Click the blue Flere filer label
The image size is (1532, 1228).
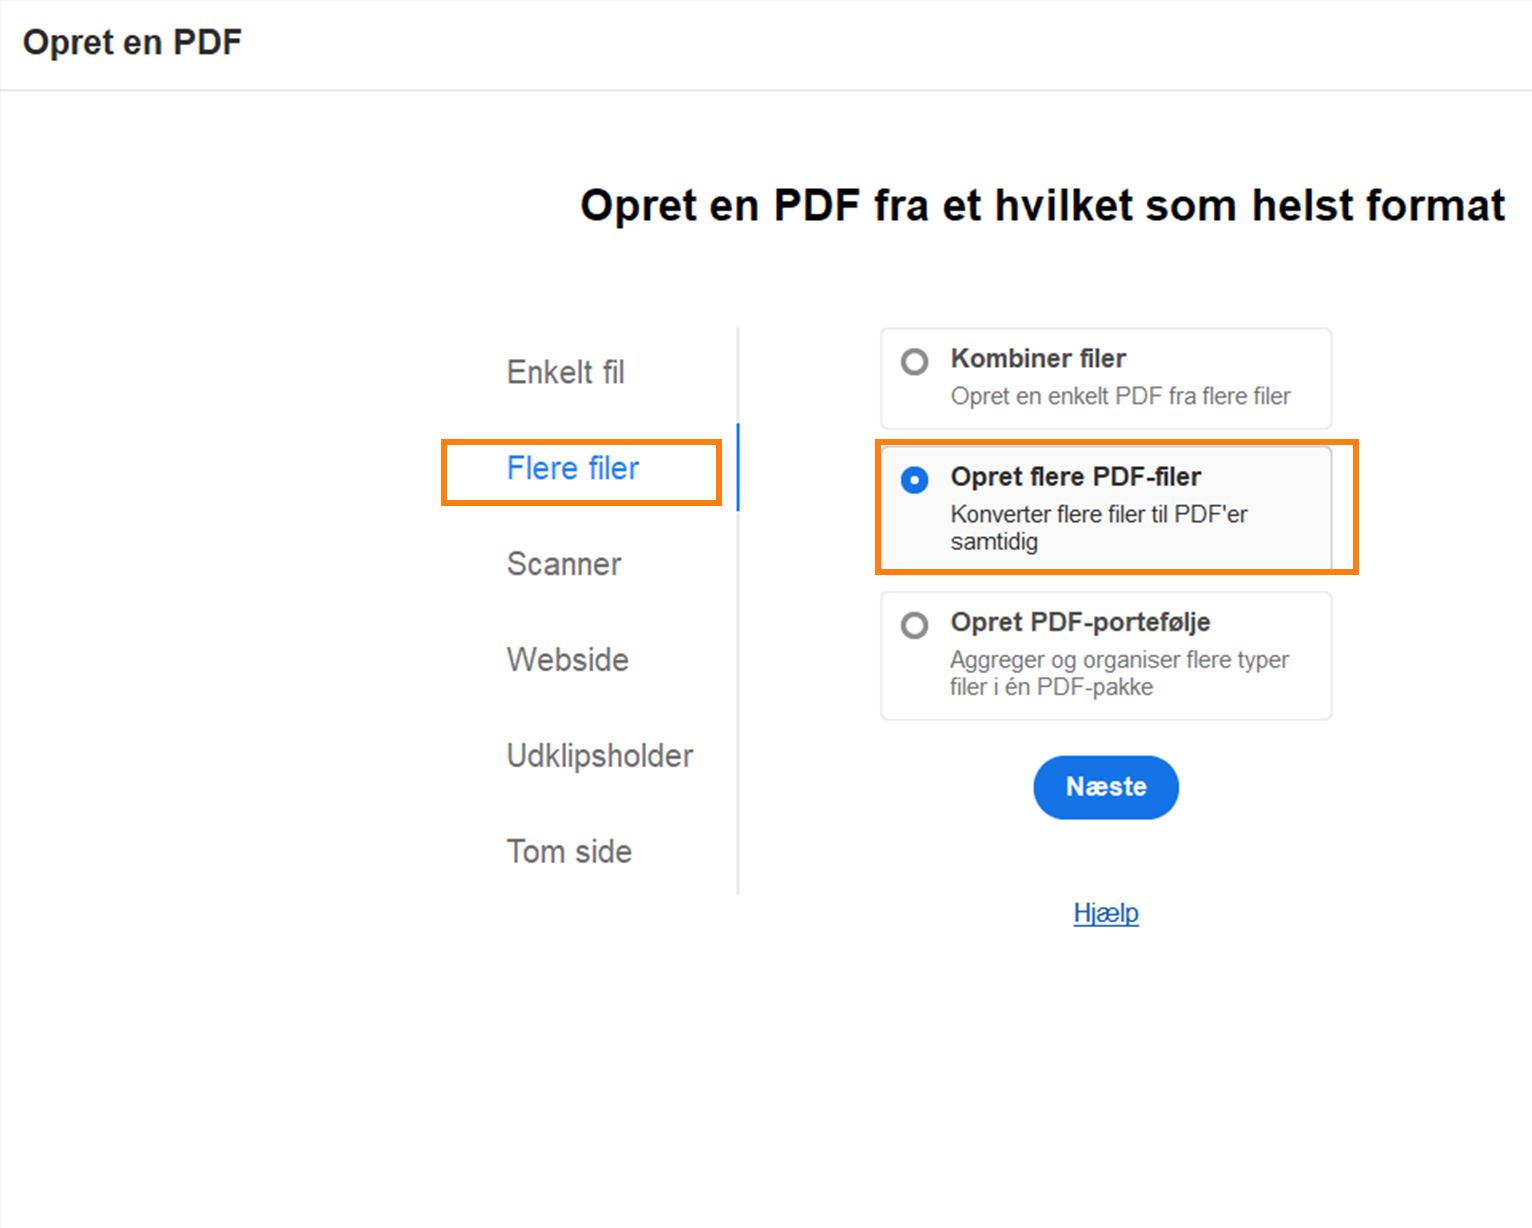click(574, 468)
